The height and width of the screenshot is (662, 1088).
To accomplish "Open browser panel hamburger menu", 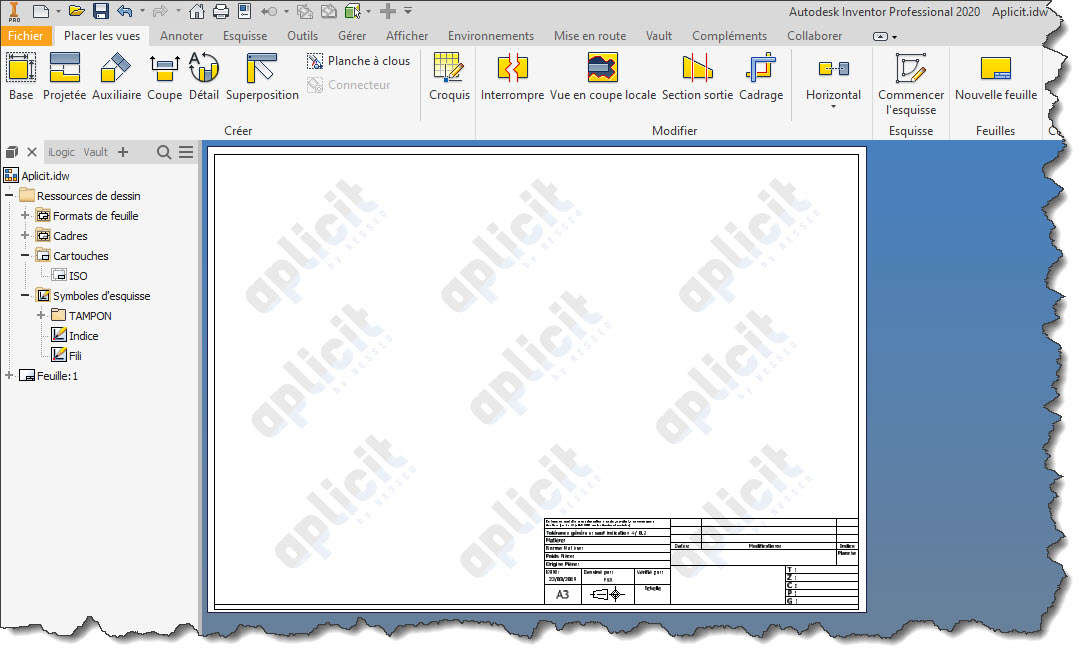I will [186, 152].
